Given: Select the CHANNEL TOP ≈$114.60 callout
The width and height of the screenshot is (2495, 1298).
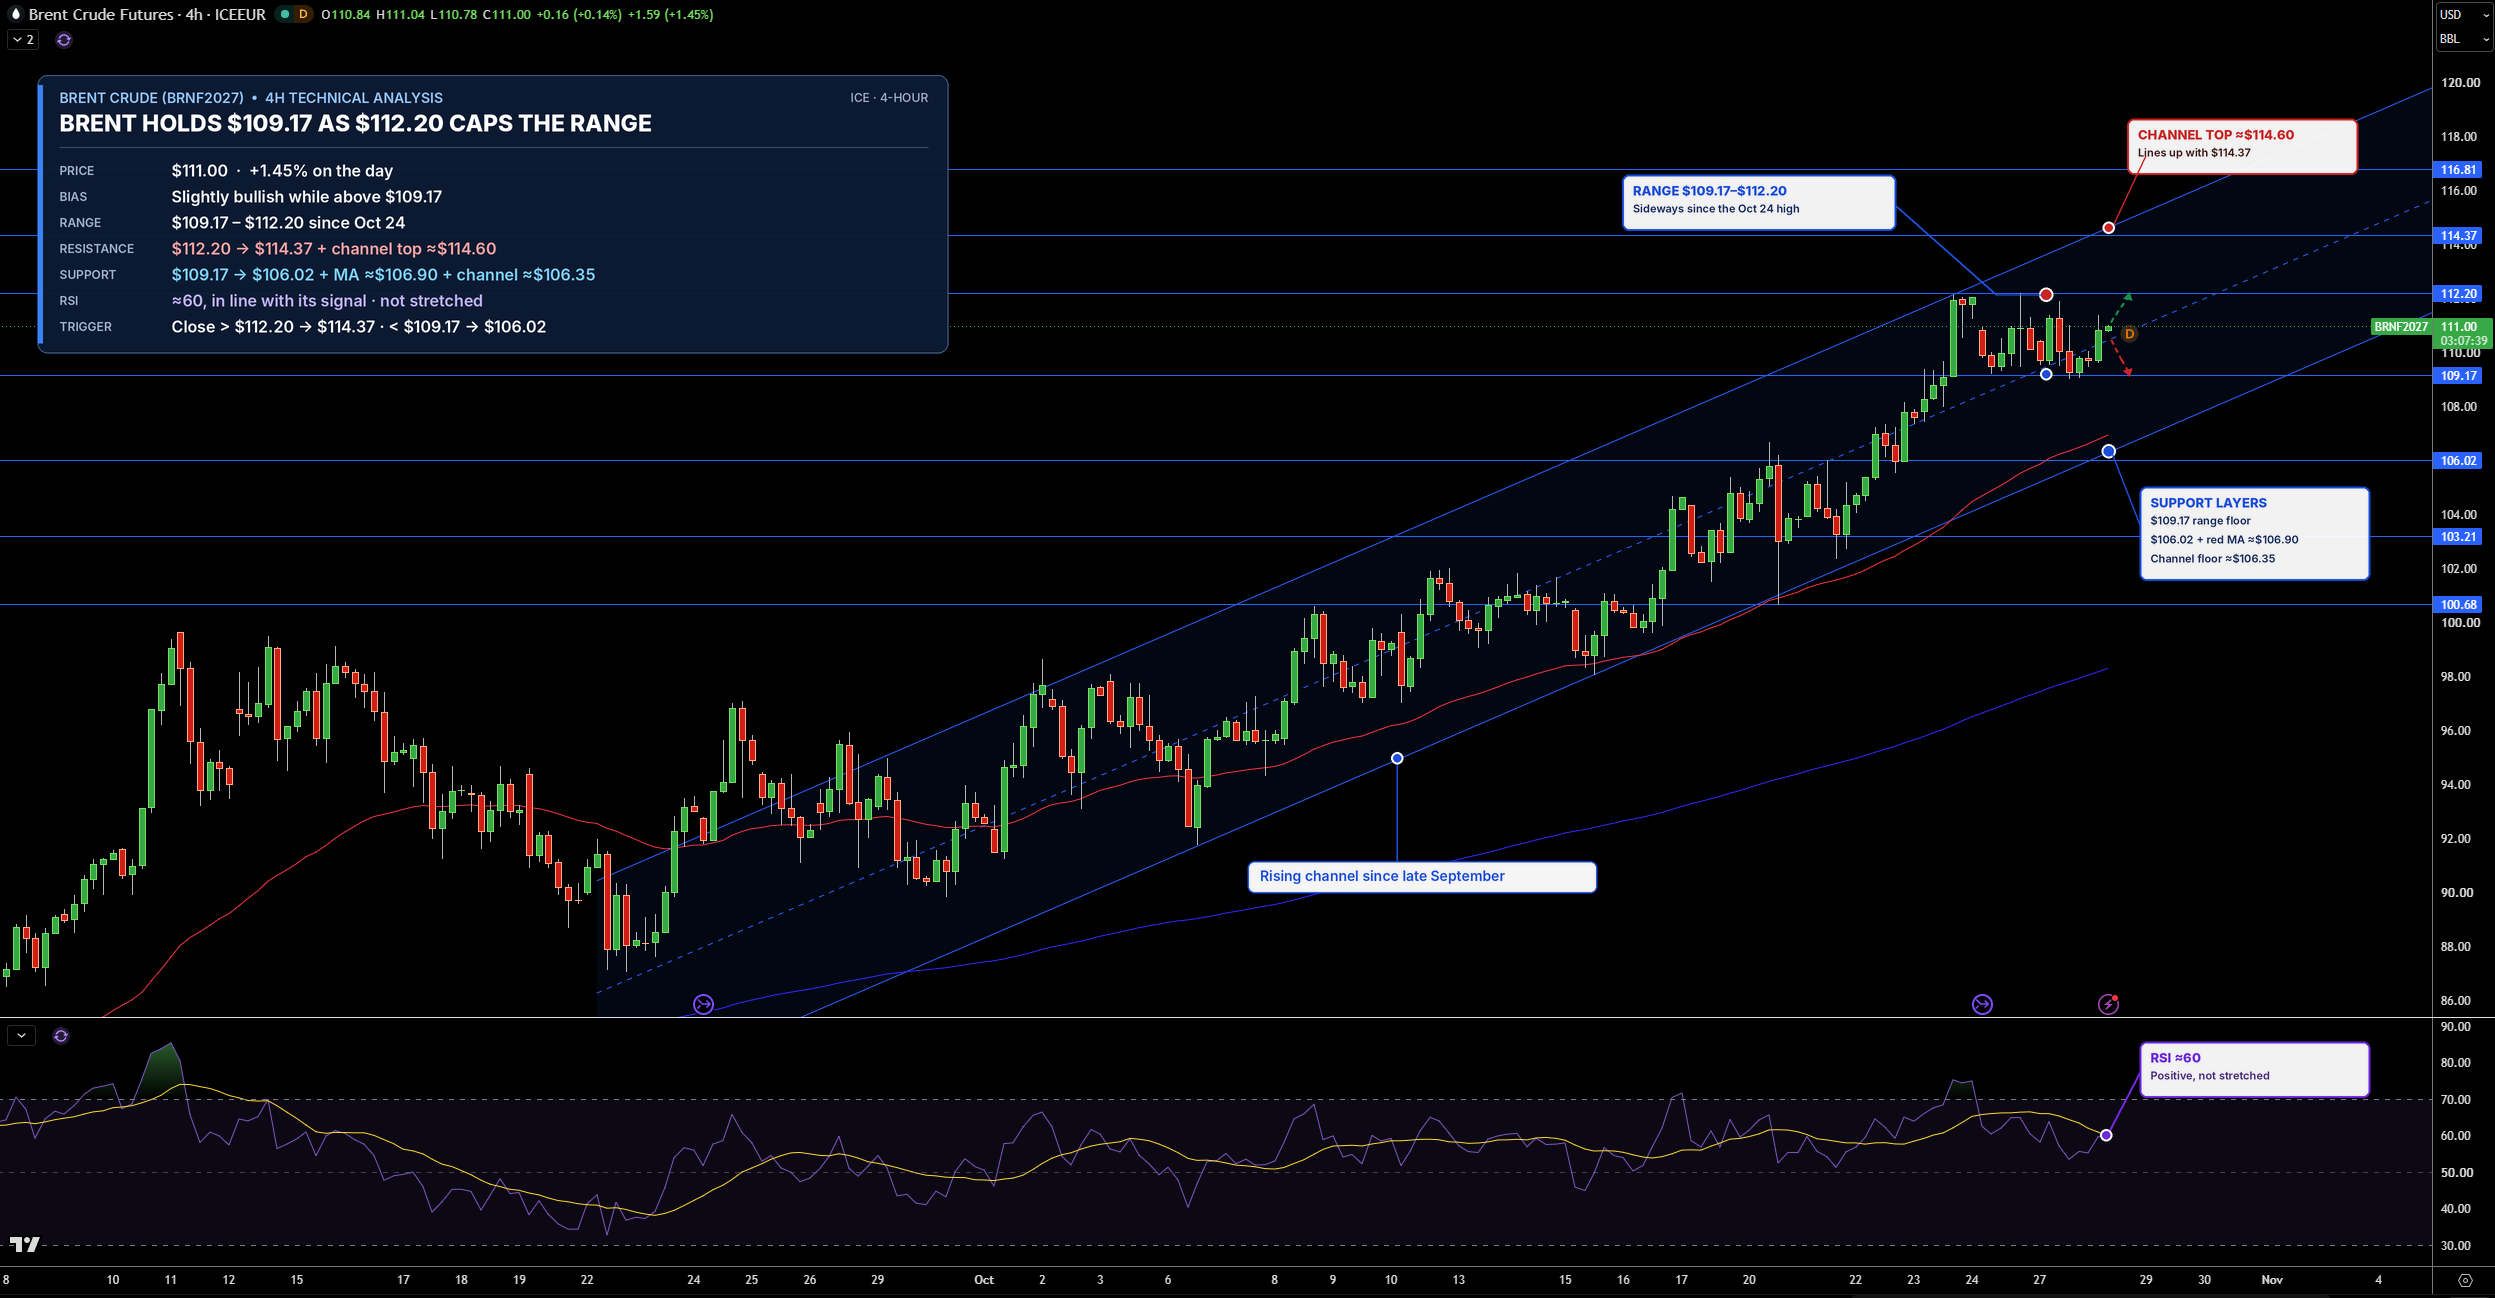Looking at the screenshot, I should [x=2241, y=146].
